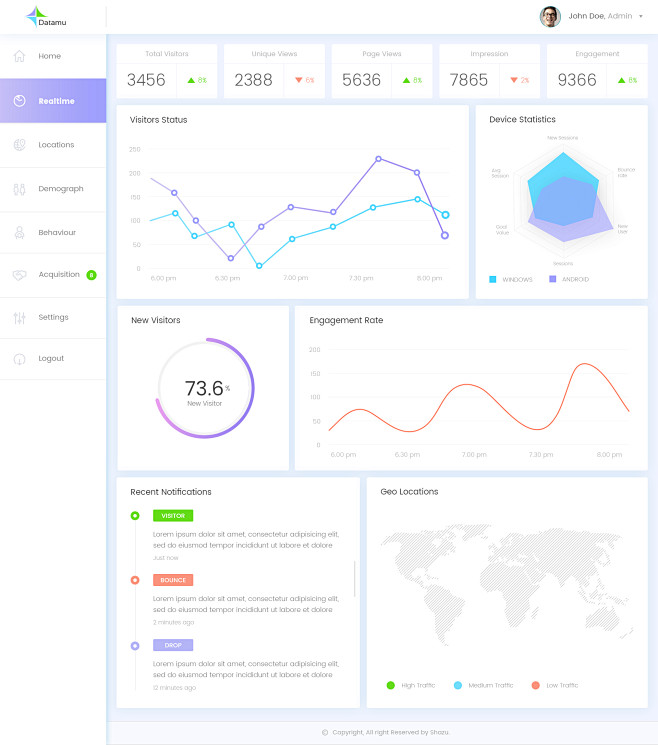
Task: Click the Device Statistics panel title
Action: (522, 120)
